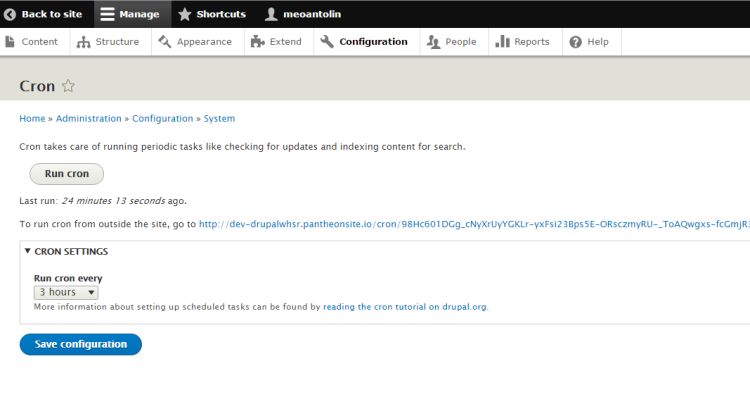The image size is (750, 399).
Task: Click the Manage hamburger icon
Action: click(107, 14)
